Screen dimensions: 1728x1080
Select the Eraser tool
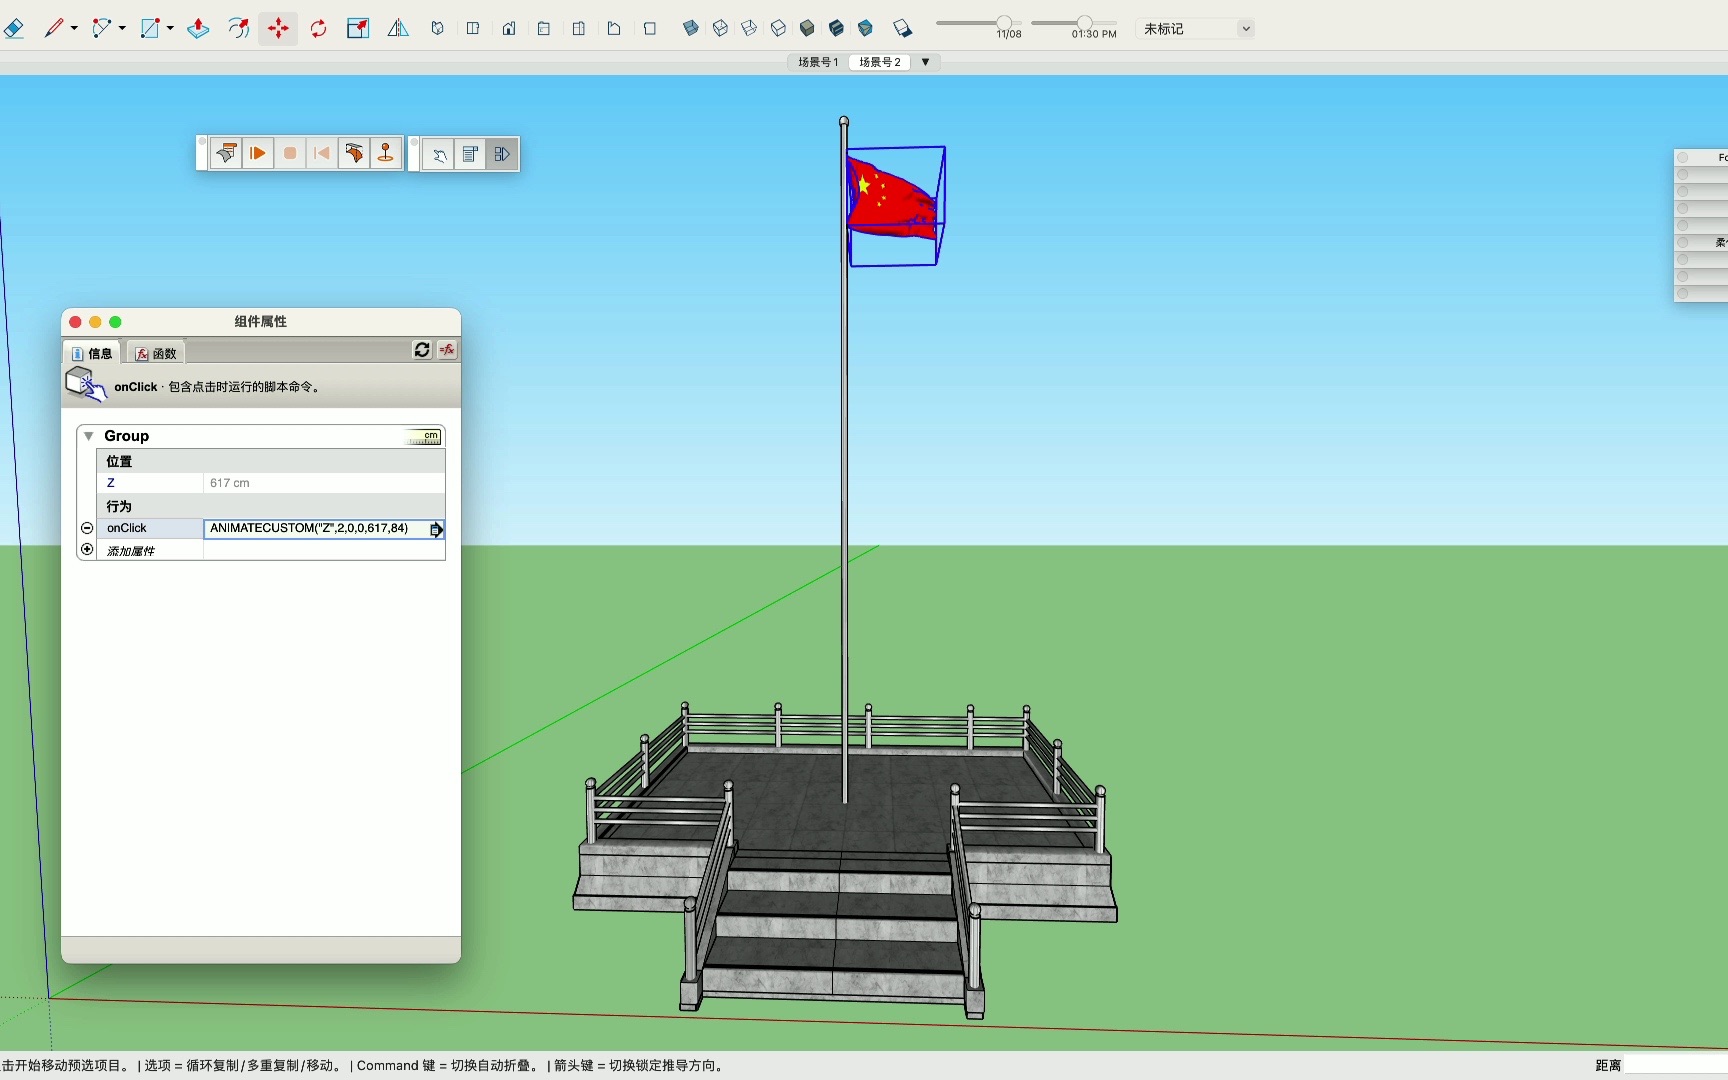[14, 29]
